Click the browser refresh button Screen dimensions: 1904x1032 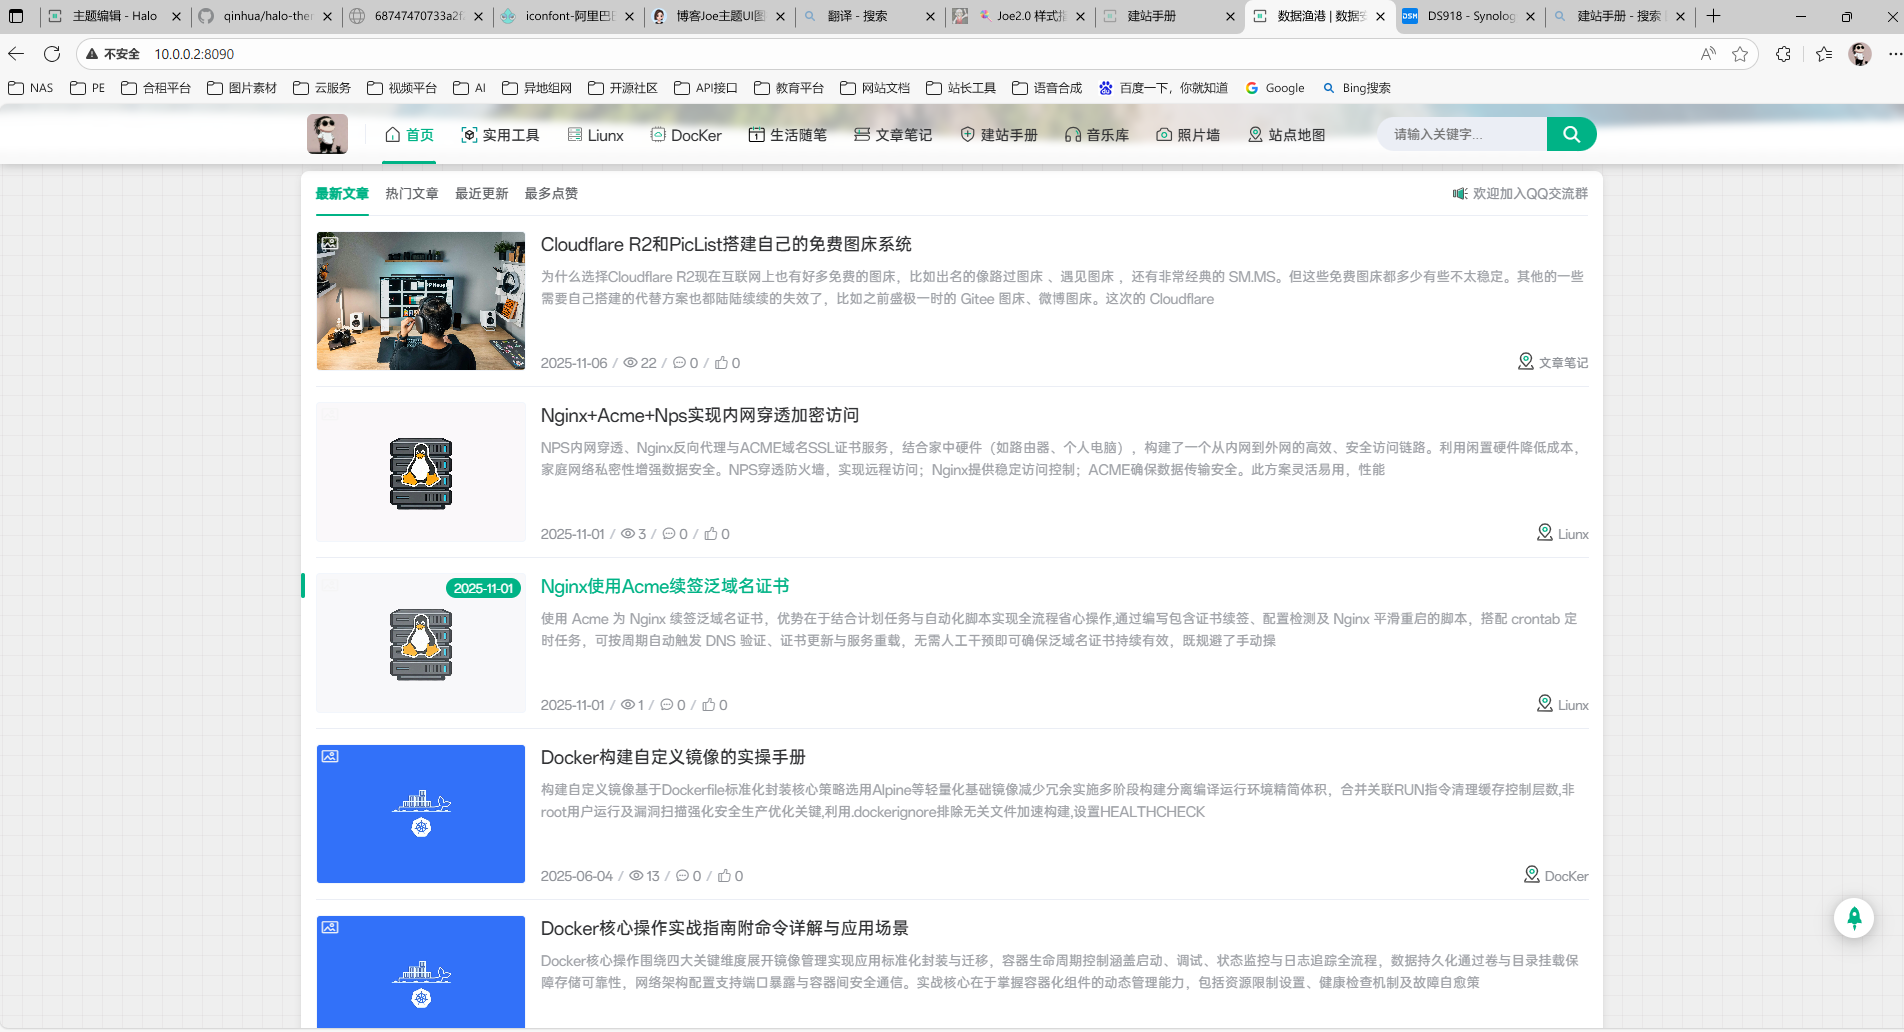pyautogui.click(x=52, y=53)
